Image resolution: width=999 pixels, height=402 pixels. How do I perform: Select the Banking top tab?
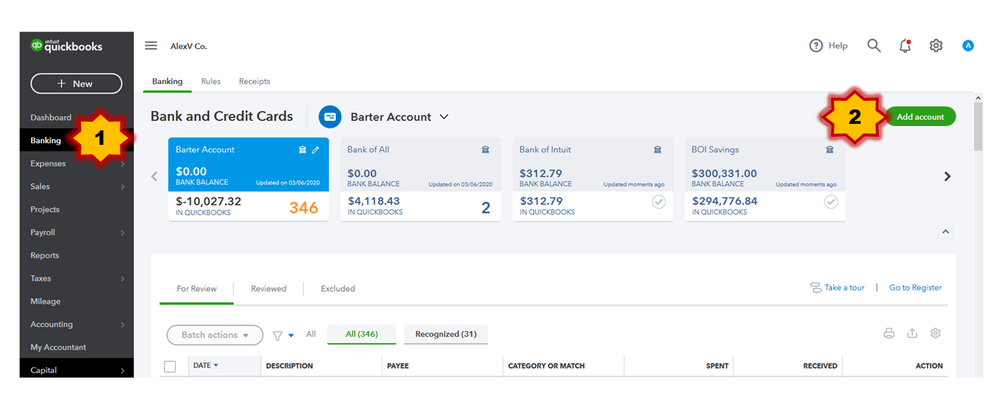click(167, 82)
